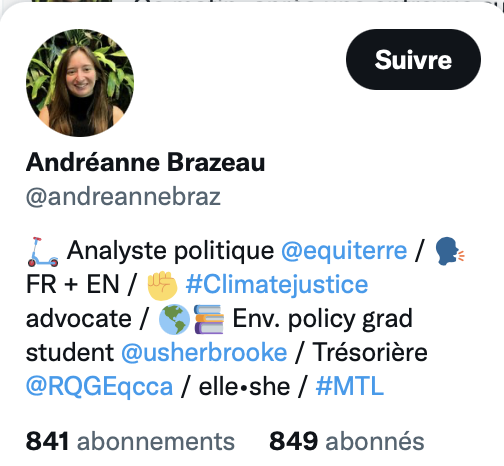View the 849 abonnés list
Viewport: 504px width, 466px height.
coord(347,442)
